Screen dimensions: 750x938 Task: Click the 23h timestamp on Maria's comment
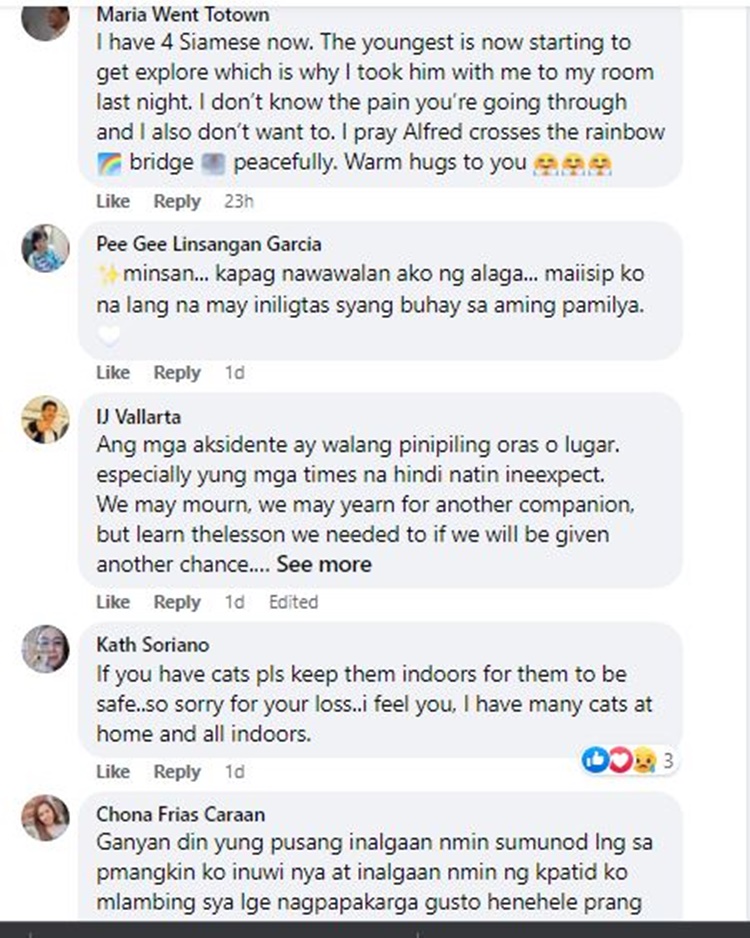[x=239, y=201]
